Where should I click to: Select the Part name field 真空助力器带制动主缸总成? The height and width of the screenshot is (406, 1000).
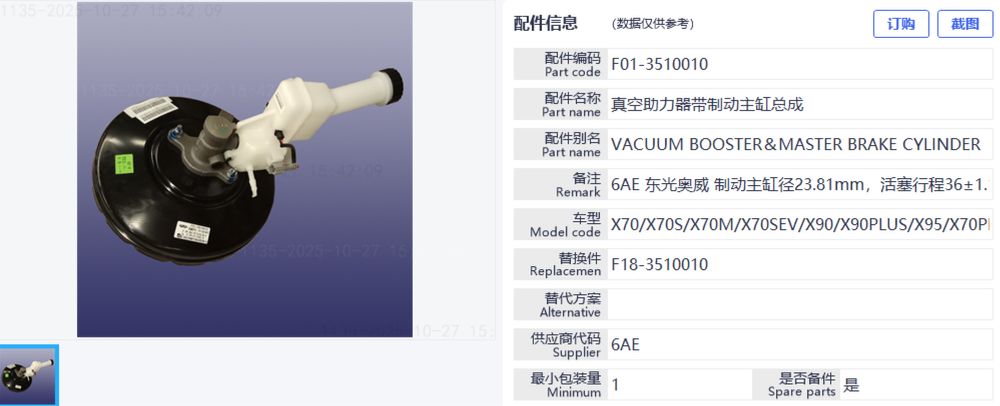800,104
